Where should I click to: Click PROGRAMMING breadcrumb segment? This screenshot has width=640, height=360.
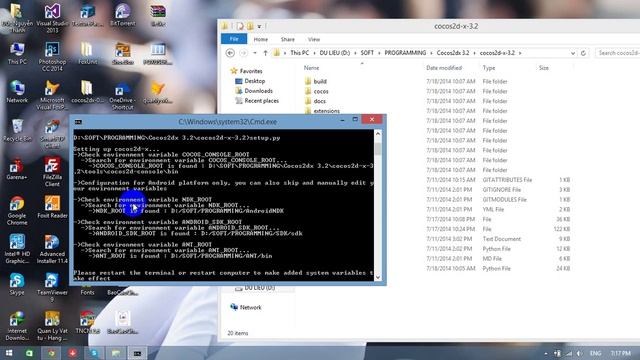point(405,53)
